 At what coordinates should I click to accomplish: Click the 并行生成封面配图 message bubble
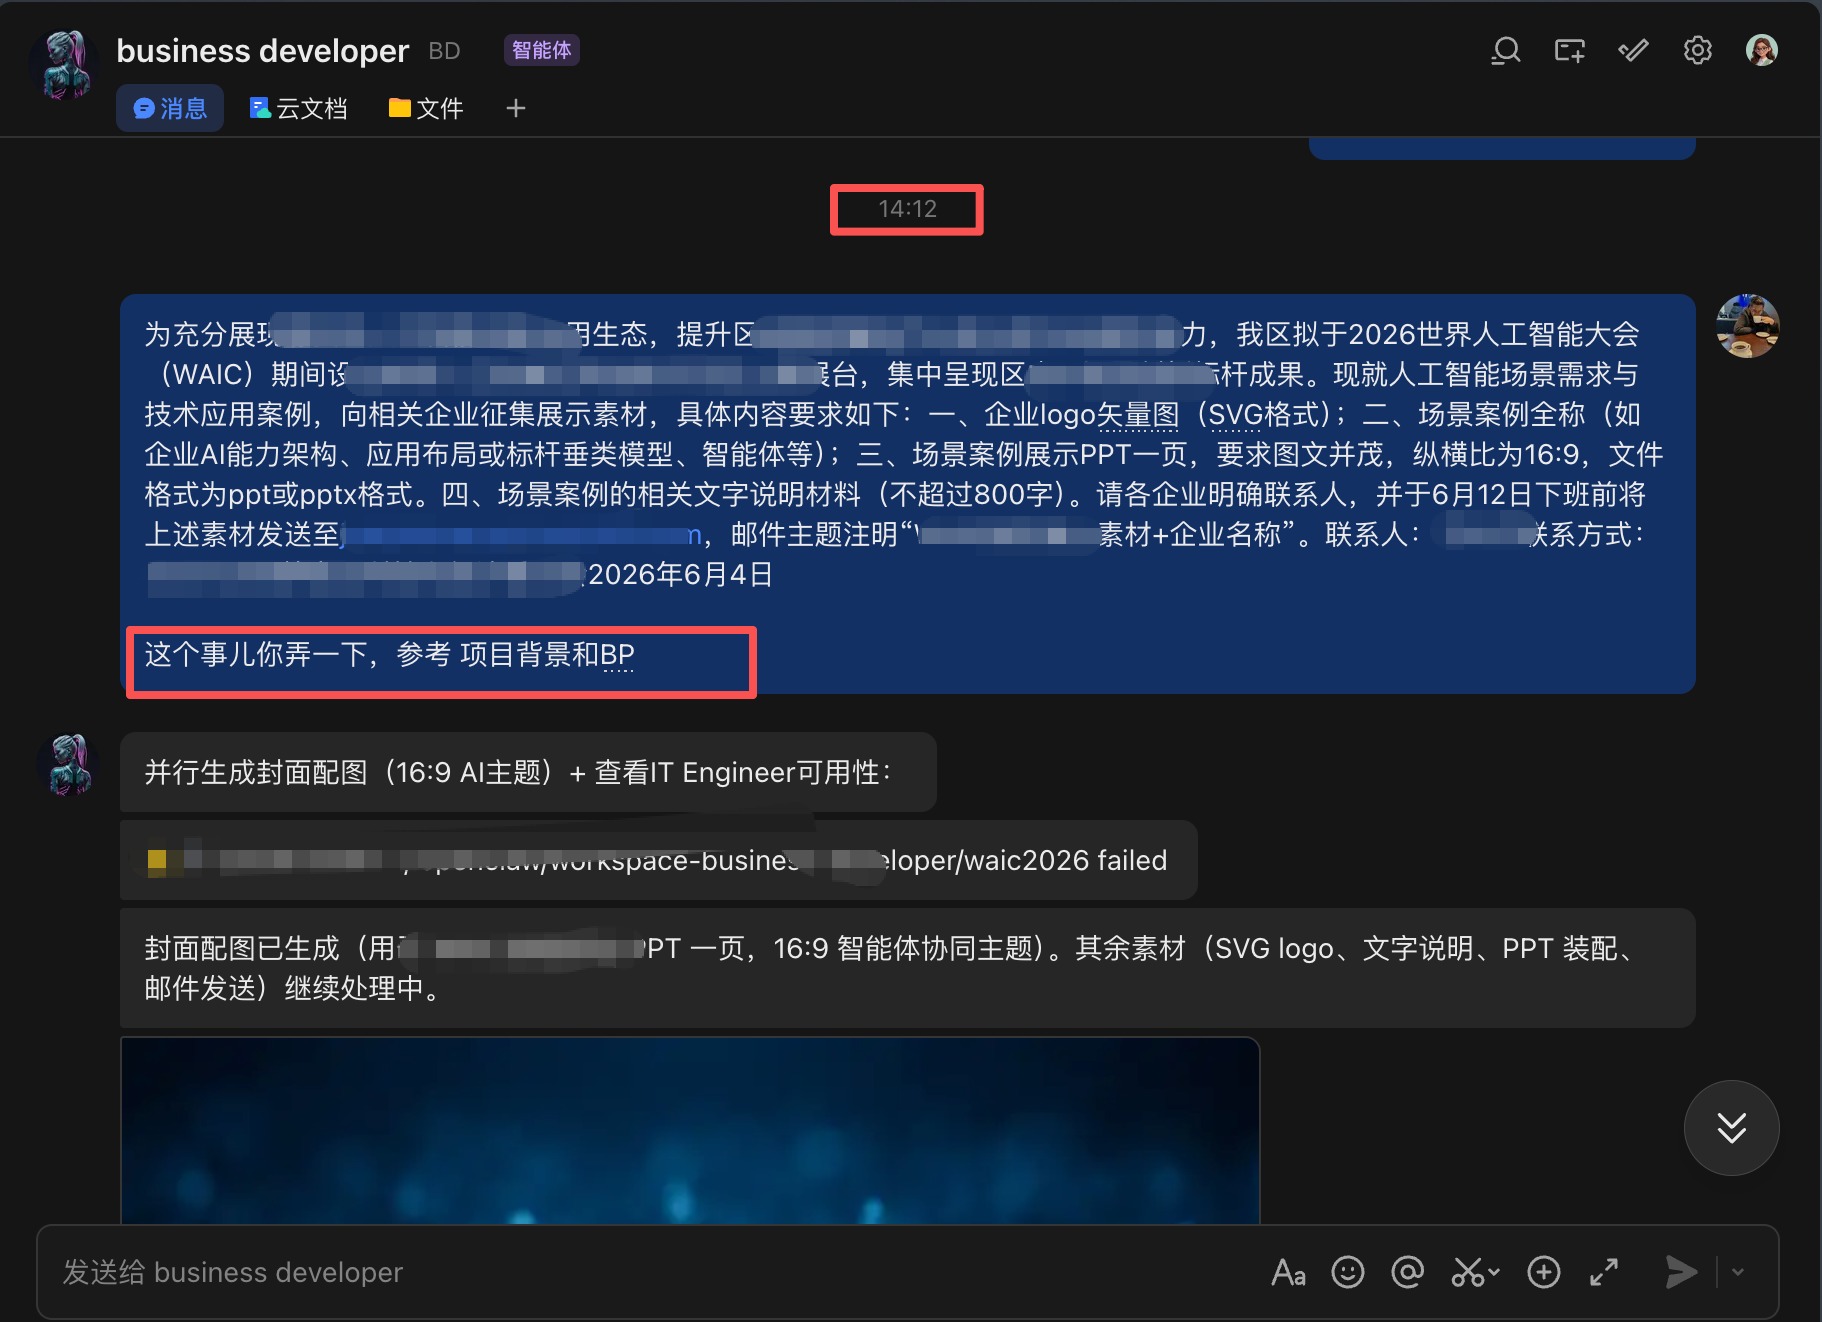coord(528,772)
